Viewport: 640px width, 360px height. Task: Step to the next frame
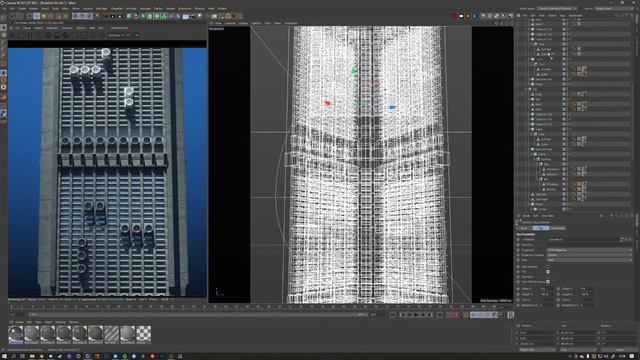(x=423, y=315)
